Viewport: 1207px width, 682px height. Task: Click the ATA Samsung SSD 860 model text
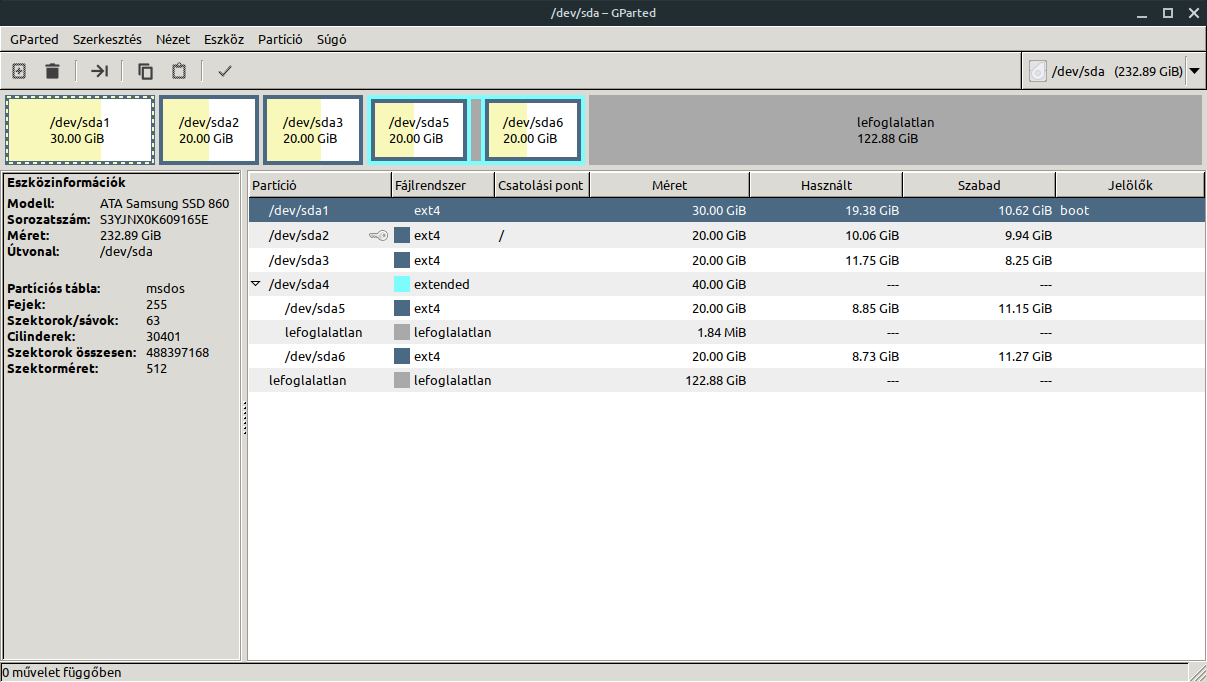[x=164, y=203]
